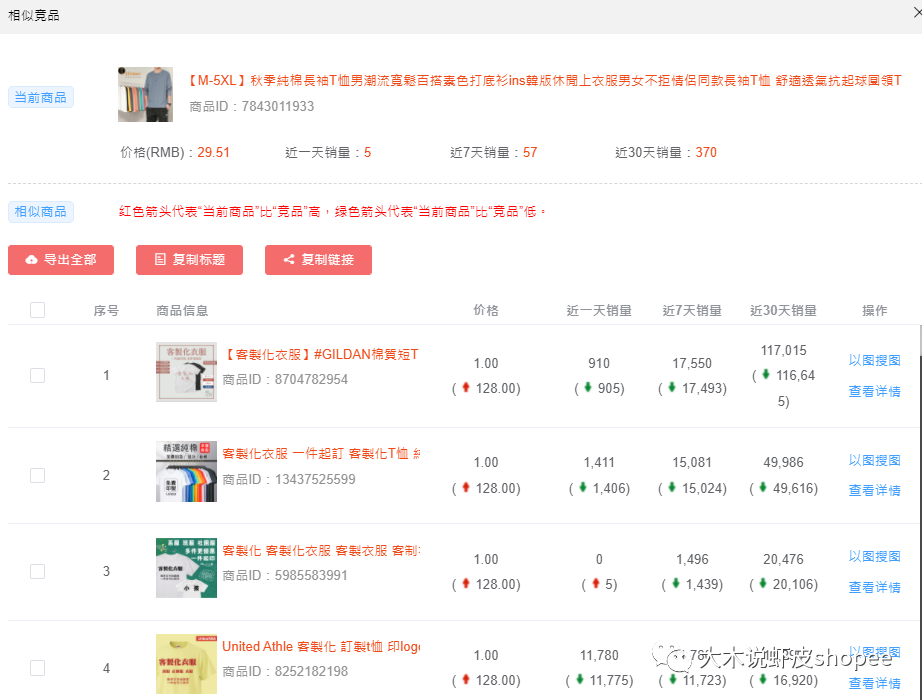
Task: Click 商品ID：5985583991 text
Action: click(285, 575)
